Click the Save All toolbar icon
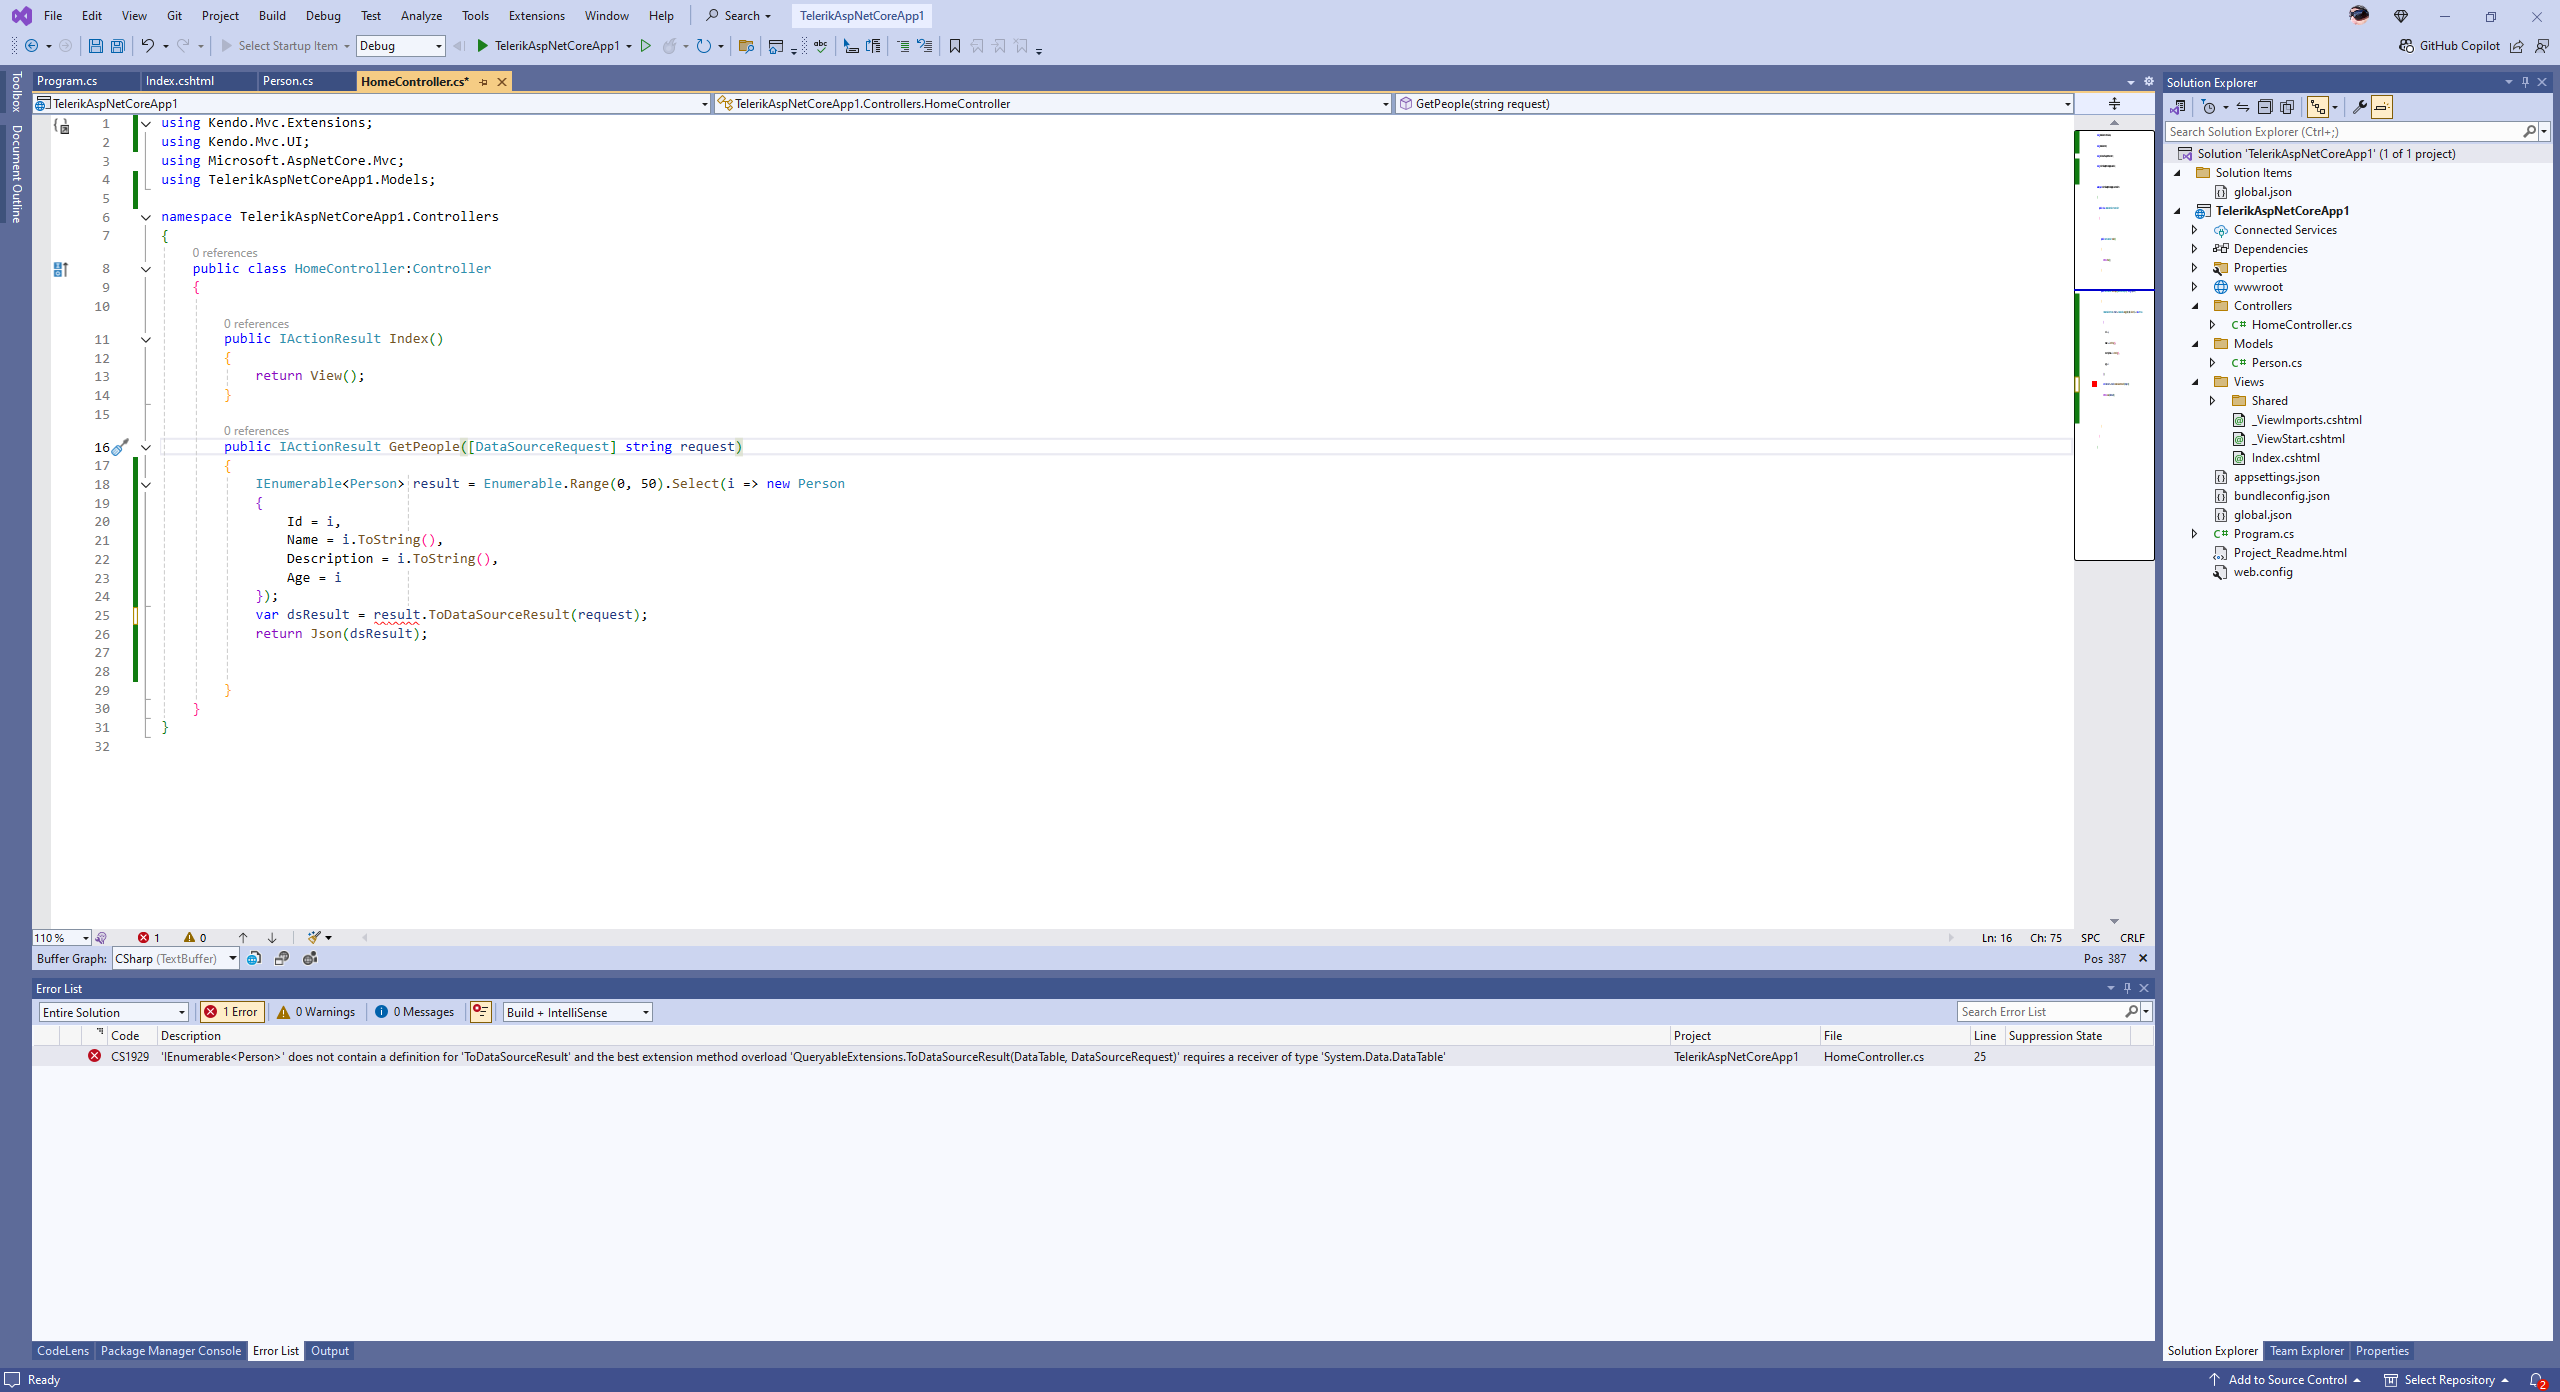Screen dimensions: 2560x1392 (118, 46)
